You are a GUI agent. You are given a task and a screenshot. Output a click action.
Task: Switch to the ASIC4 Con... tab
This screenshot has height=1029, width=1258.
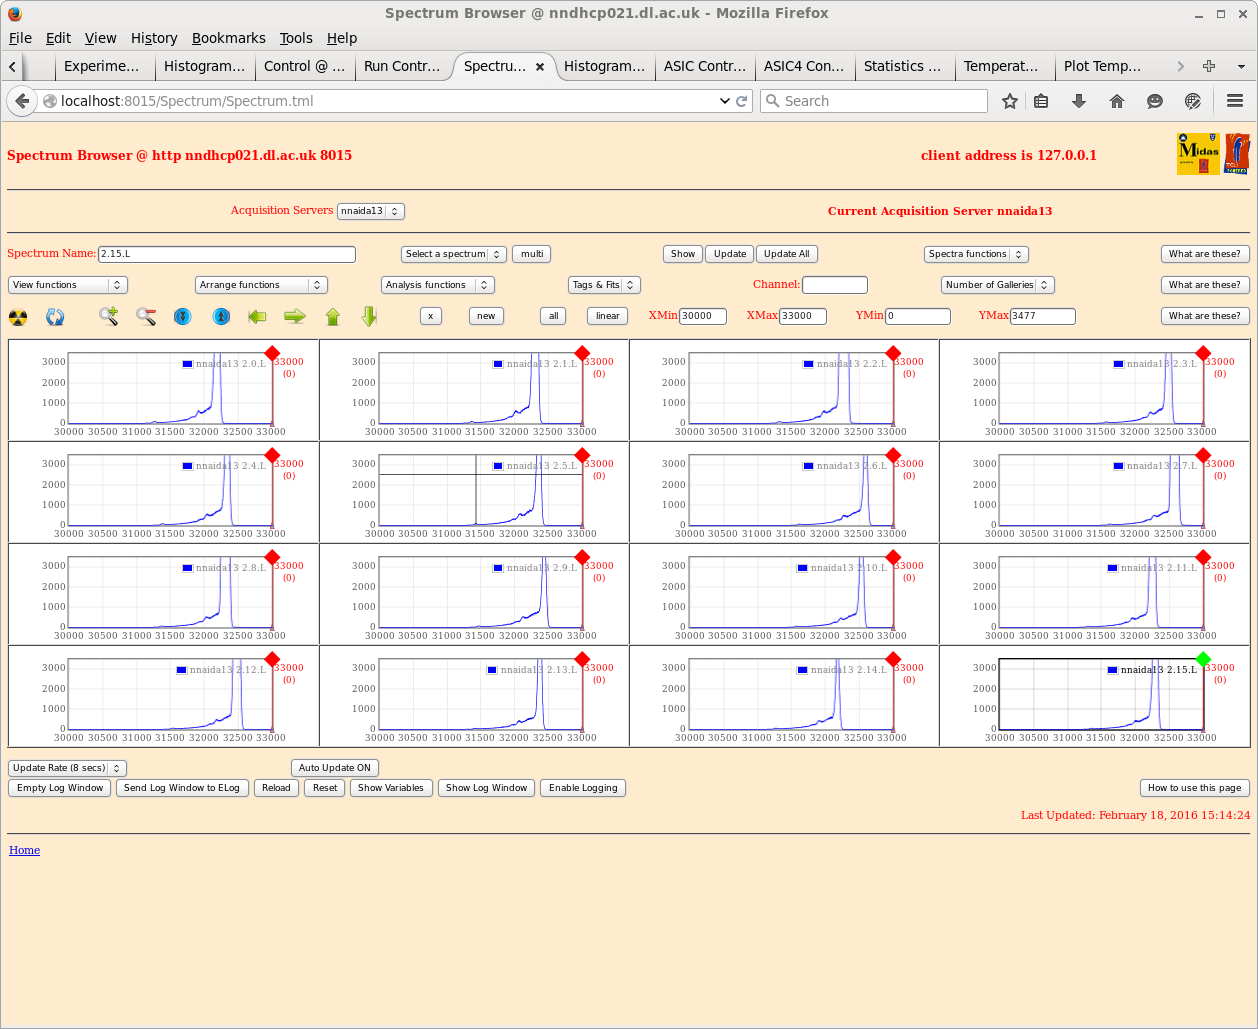point(803,66)
